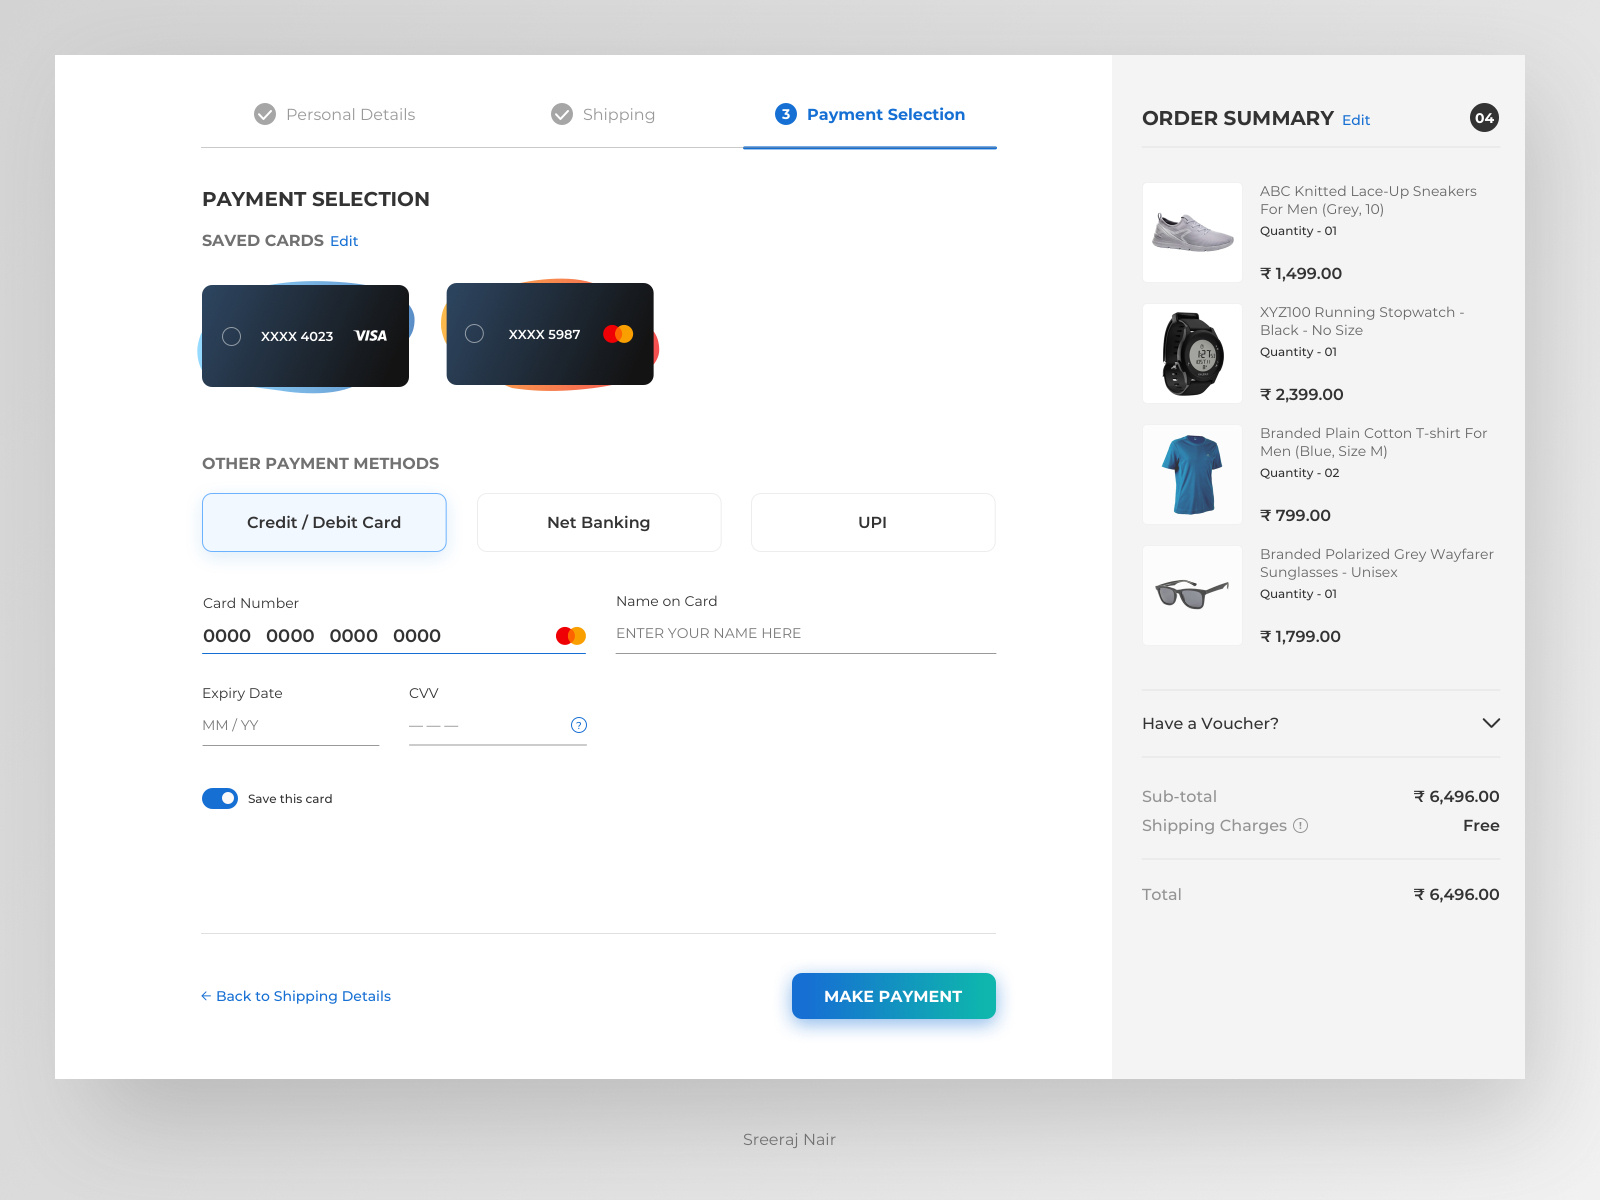Switch to Net Banking payment method

pyautogui.click(x=598, y=522)
